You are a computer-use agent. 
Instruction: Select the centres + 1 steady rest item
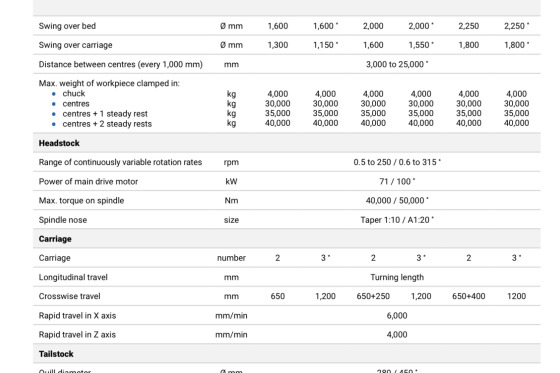[x=105, y=114]
